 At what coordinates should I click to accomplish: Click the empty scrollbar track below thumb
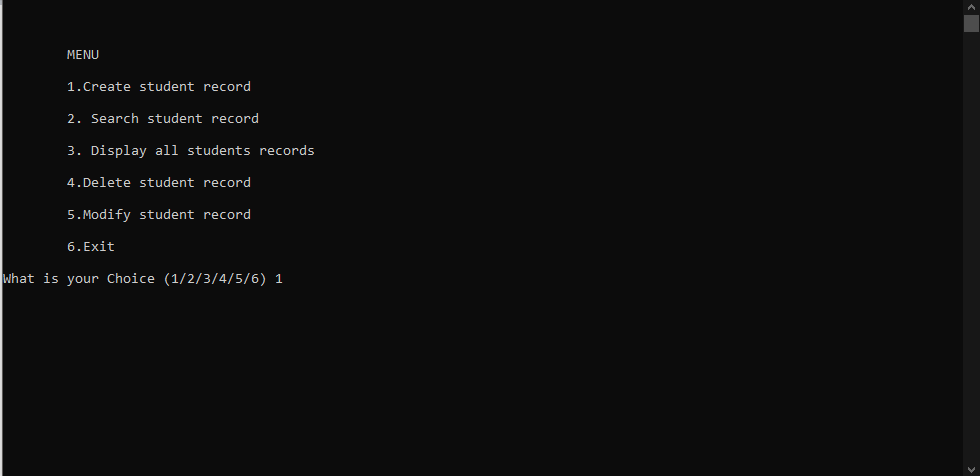971,247
